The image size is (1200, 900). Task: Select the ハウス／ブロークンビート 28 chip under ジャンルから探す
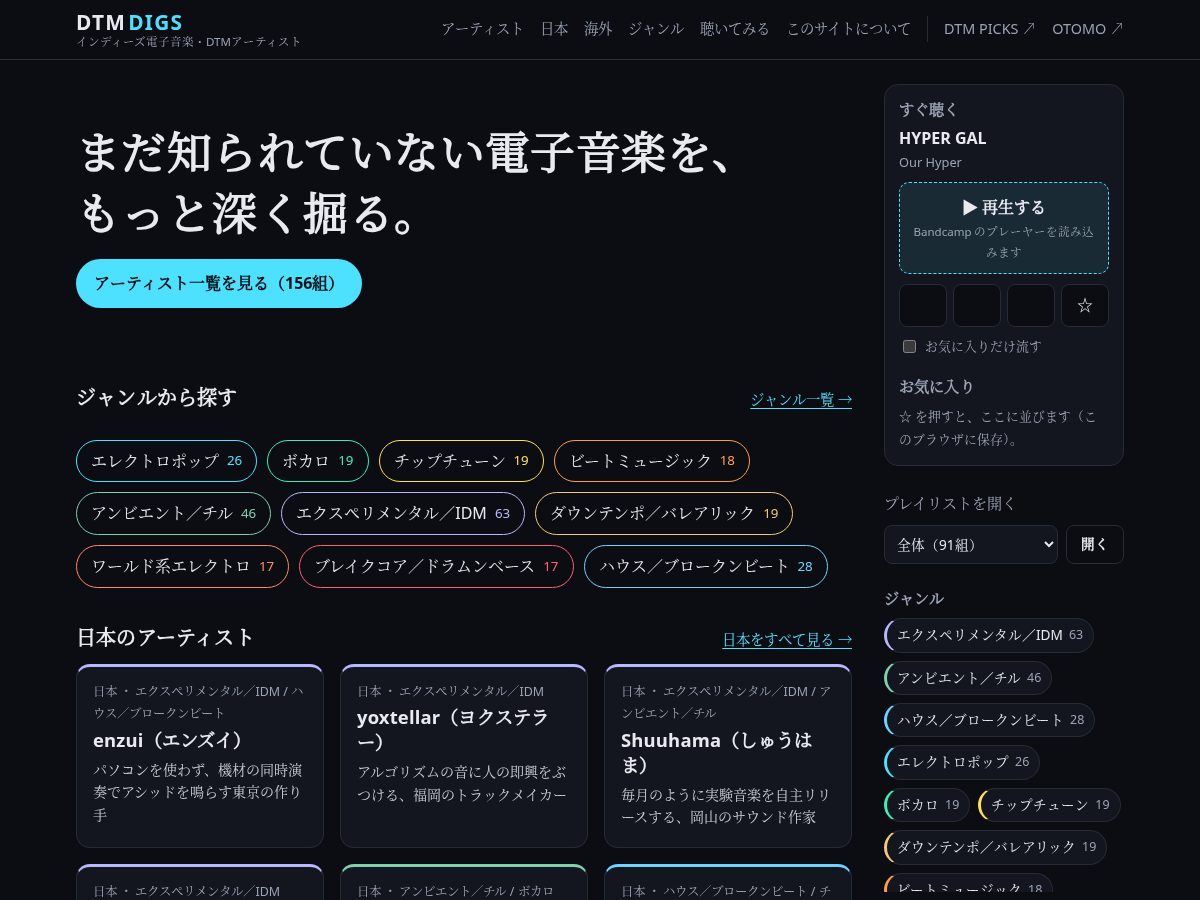(x=706, y=566)
